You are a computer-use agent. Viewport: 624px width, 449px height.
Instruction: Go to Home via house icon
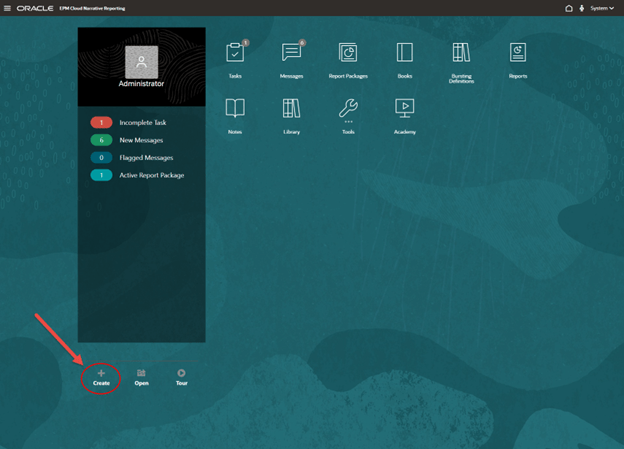coord(569,8)
